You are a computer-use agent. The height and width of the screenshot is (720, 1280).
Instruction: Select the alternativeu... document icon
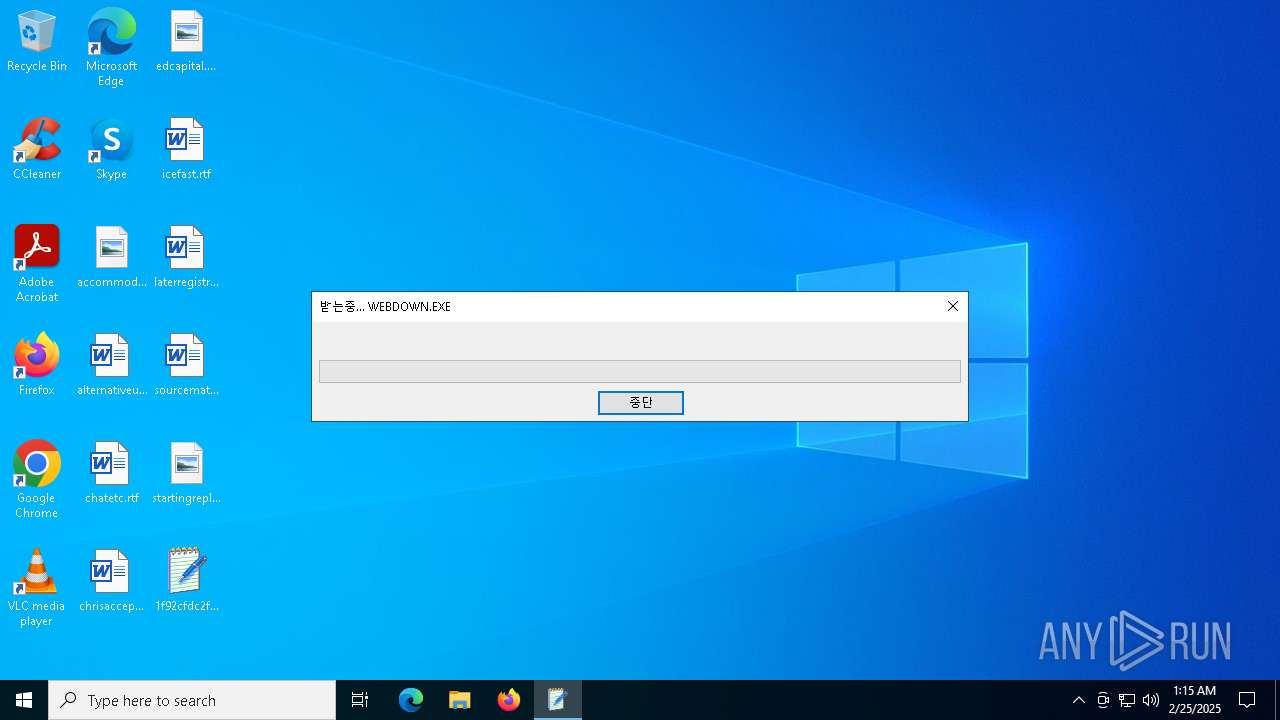pyautogui.click(x=111, y=366)
